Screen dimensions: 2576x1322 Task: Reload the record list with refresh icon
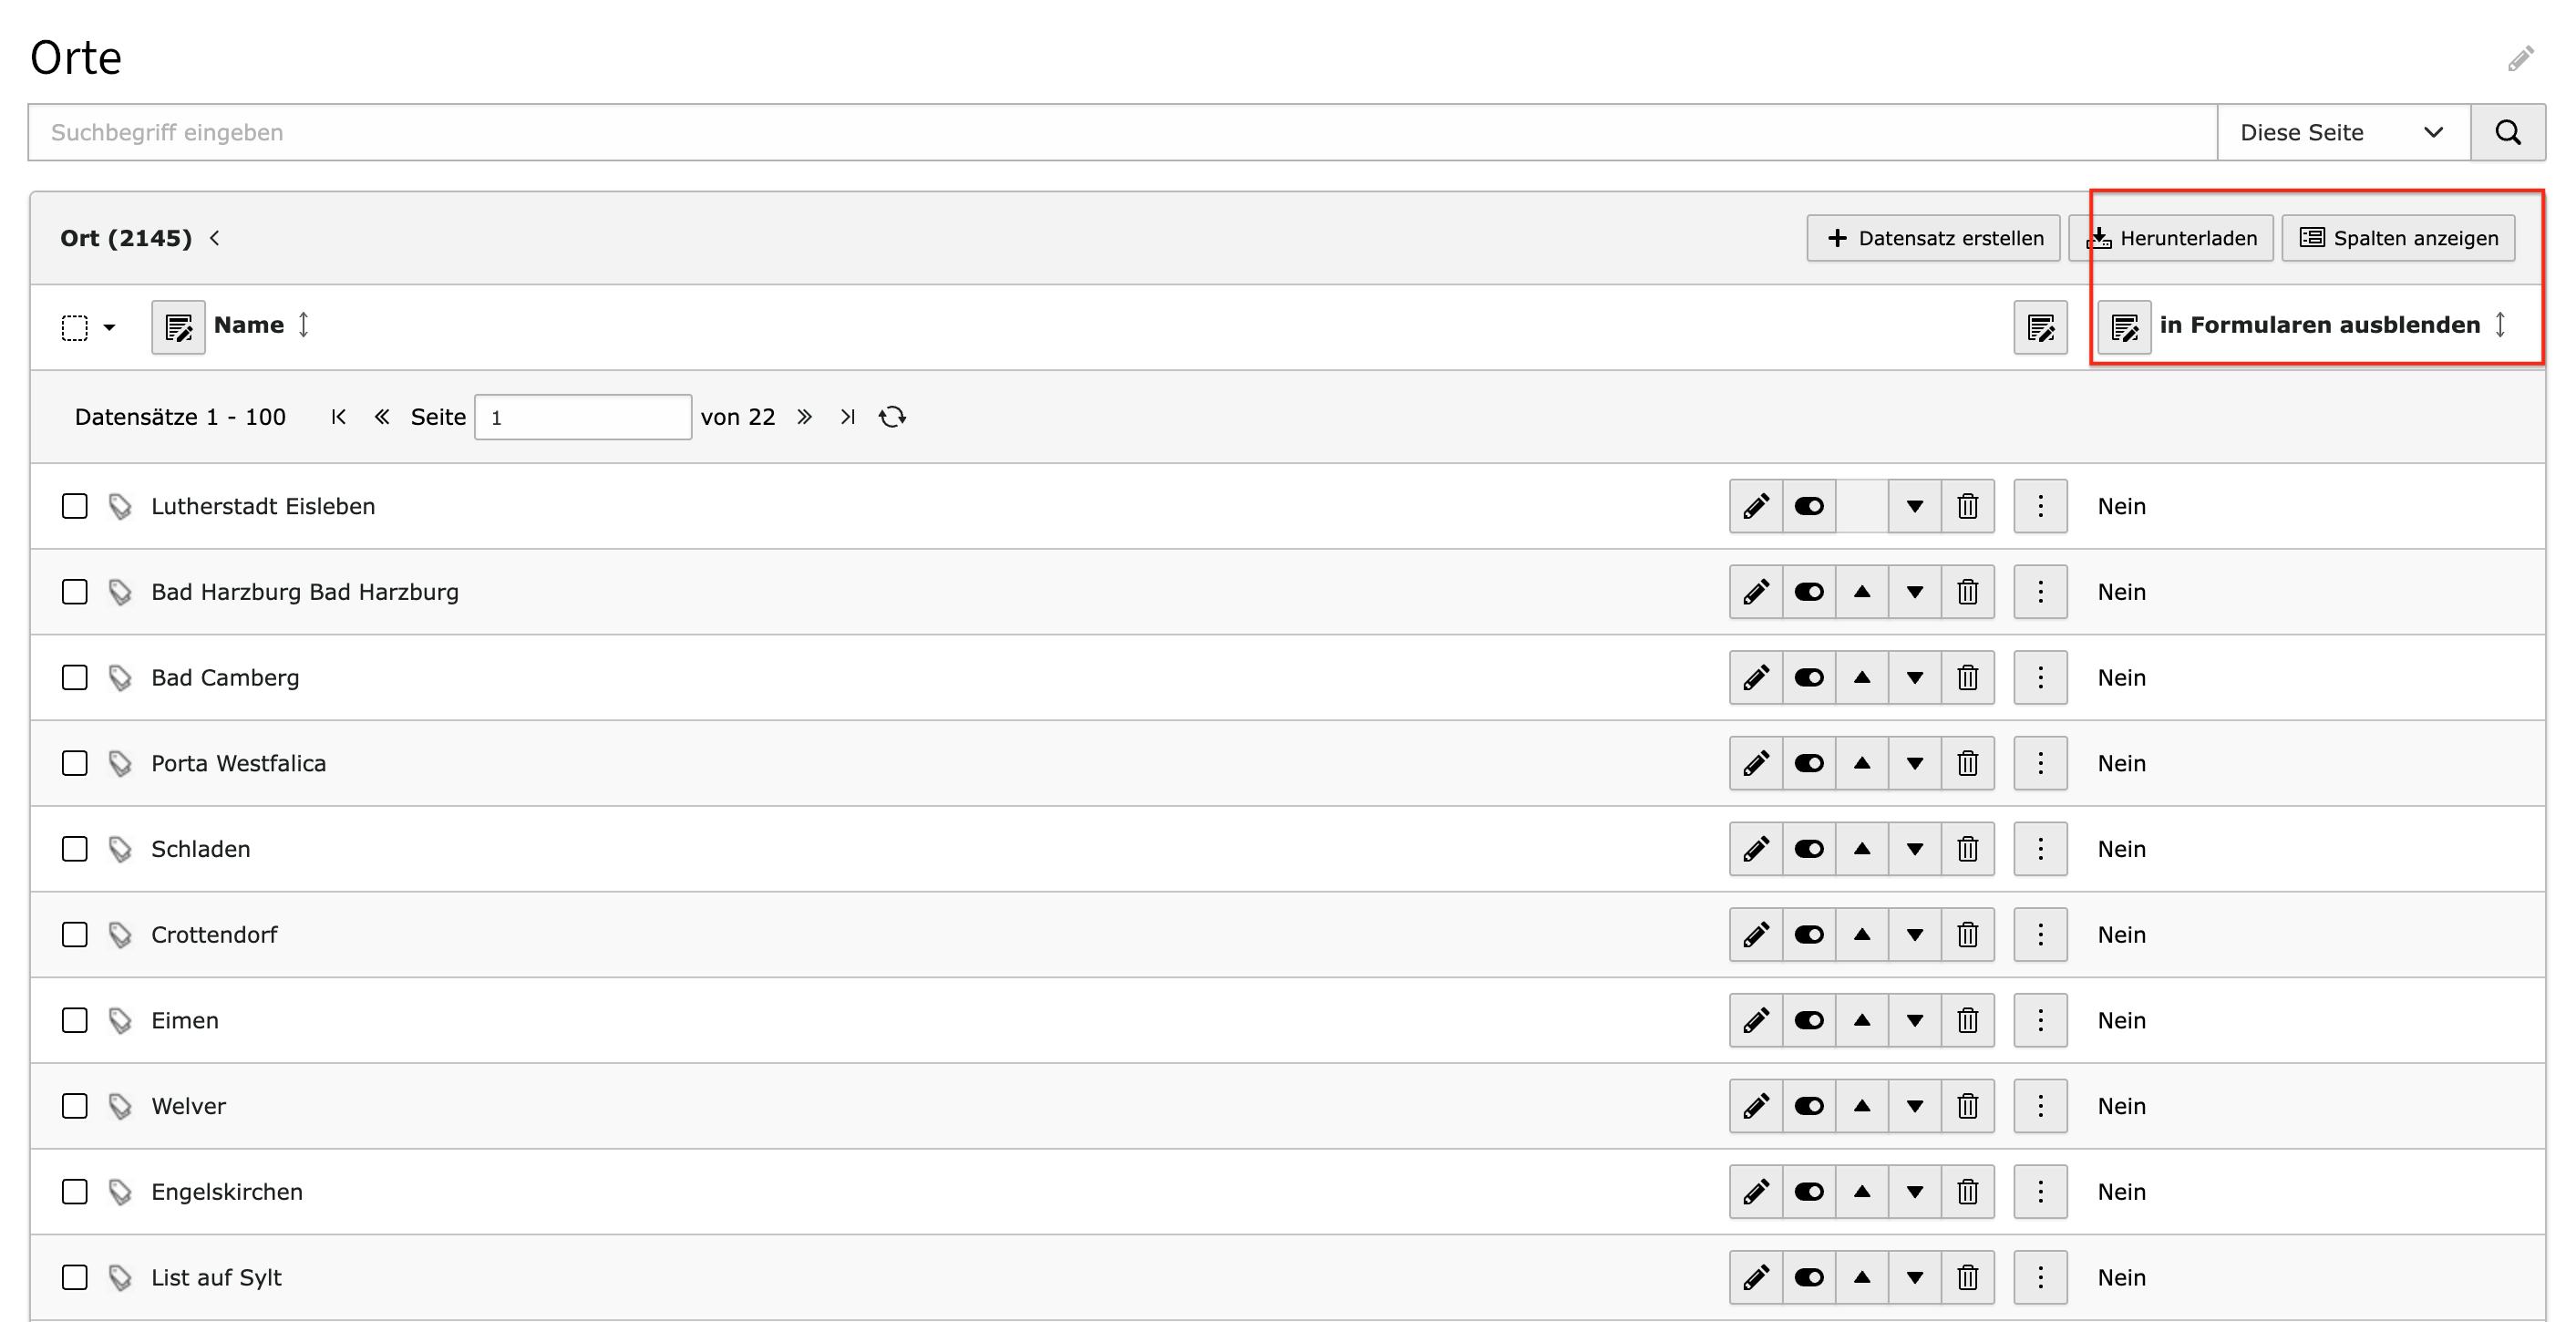coord(892,417)
